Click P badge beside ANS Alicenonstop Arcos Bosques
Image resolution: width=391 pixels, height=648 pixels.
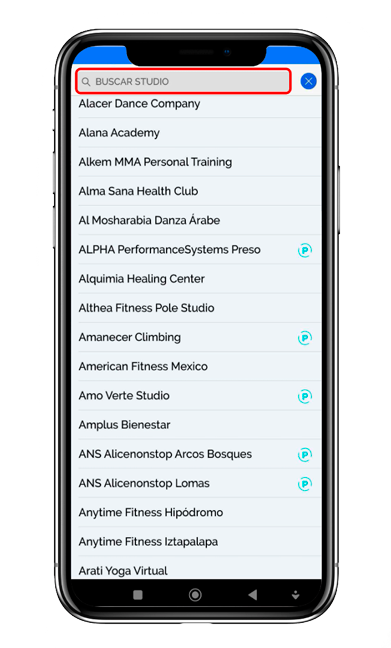[x=305, y=455]
